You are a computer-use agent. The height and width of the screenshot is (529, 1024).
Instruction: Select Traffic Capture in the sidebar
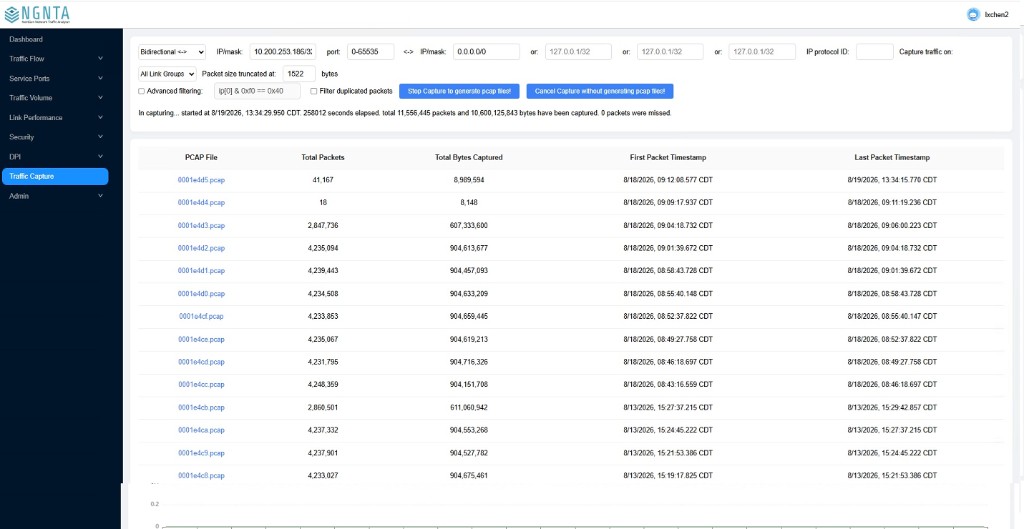point(55,176)
